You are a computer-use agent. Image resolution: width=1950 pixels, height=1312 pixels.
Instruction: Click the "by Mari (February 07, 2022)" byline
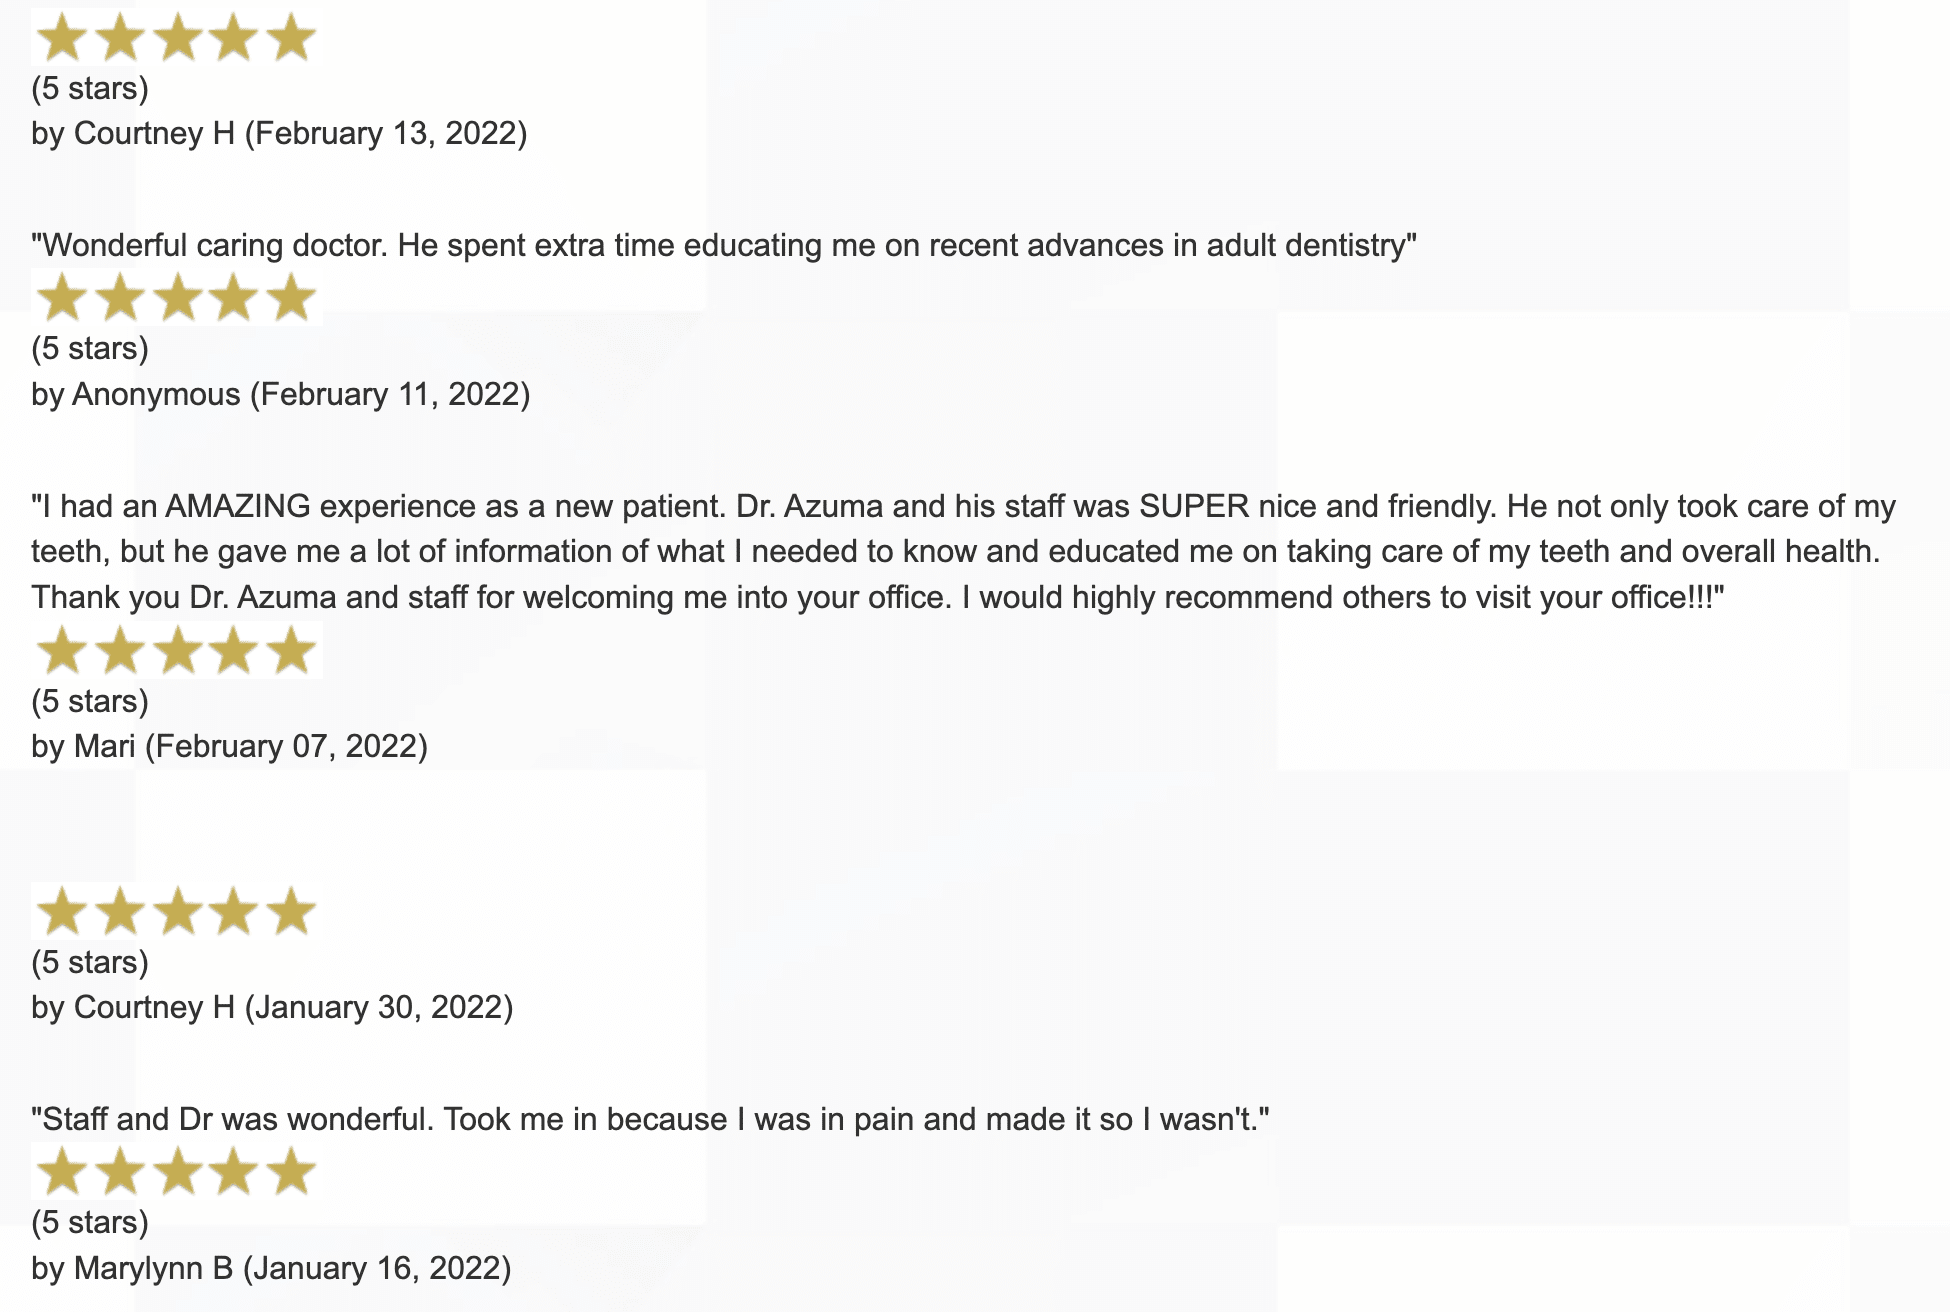pos(229,746)
